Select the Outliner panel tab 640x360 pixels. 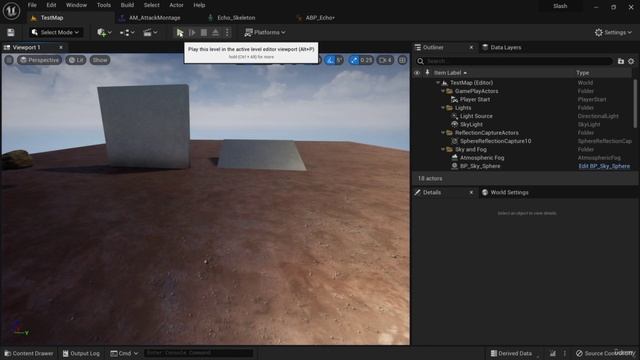[x=433, y=48]
